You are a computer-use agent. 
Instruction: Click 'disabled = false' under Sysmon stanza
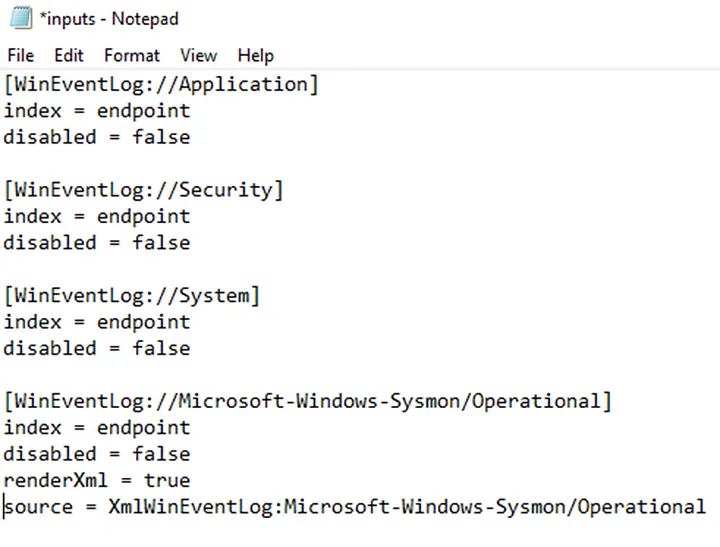point(97,454)
